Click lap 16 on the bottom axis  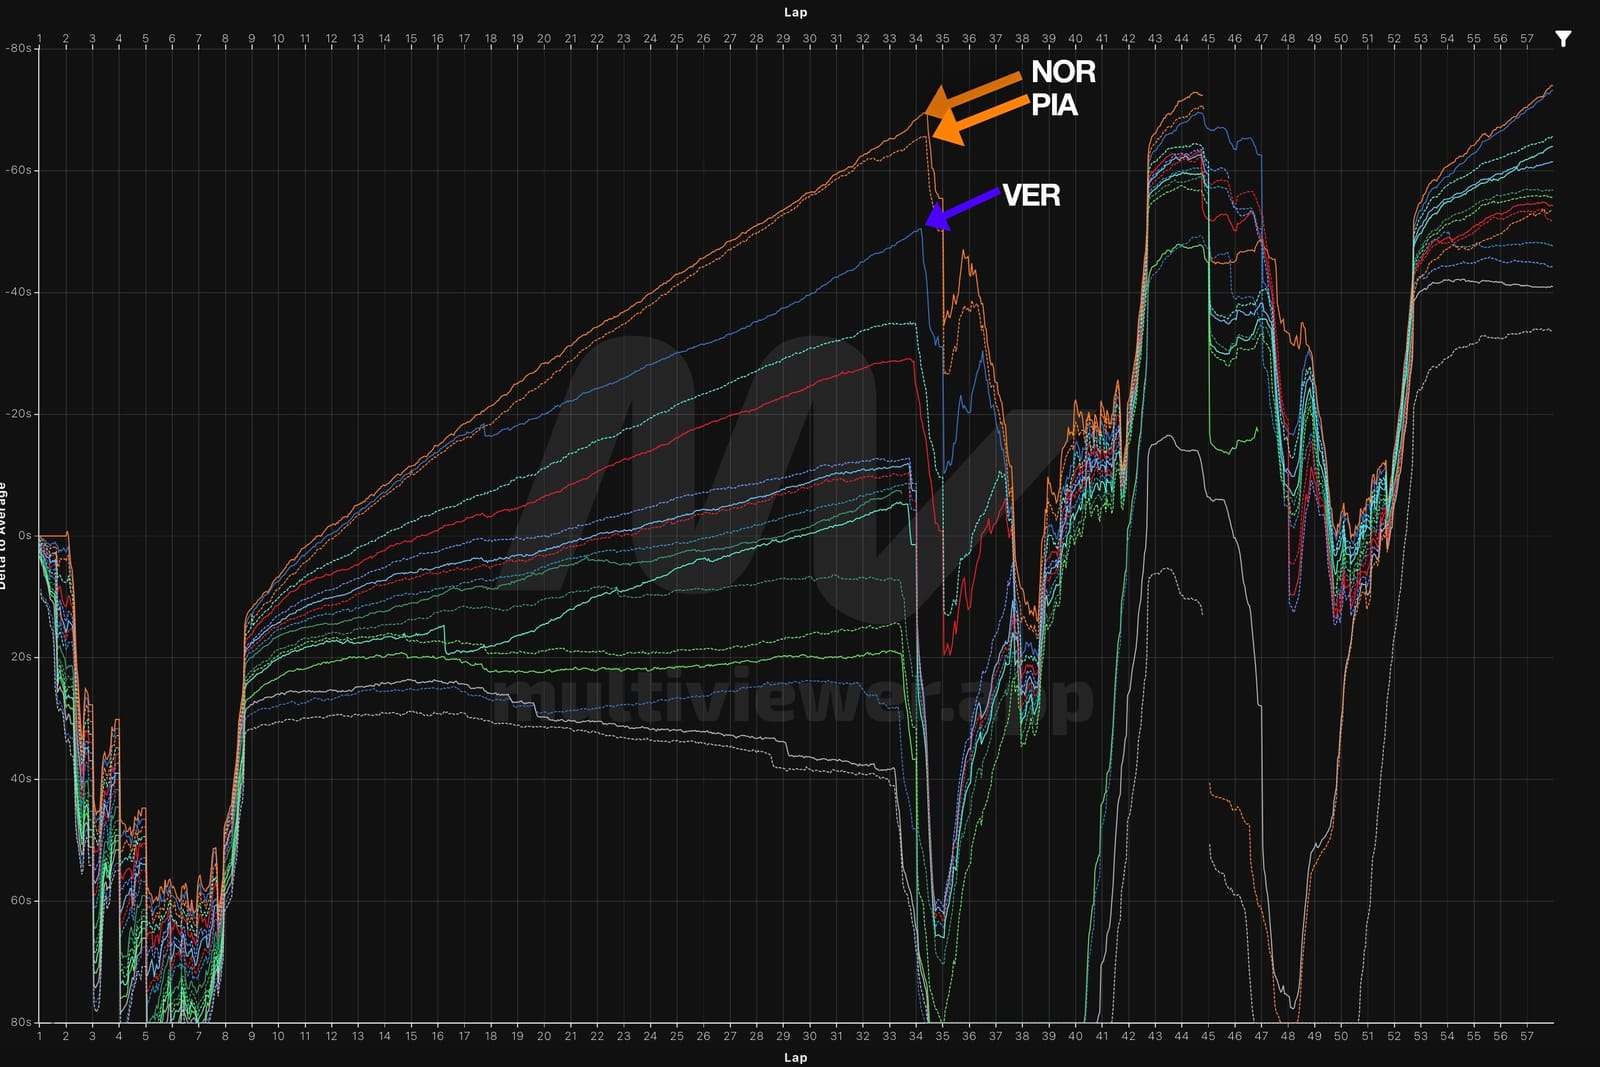click(x=438, y=1036)
